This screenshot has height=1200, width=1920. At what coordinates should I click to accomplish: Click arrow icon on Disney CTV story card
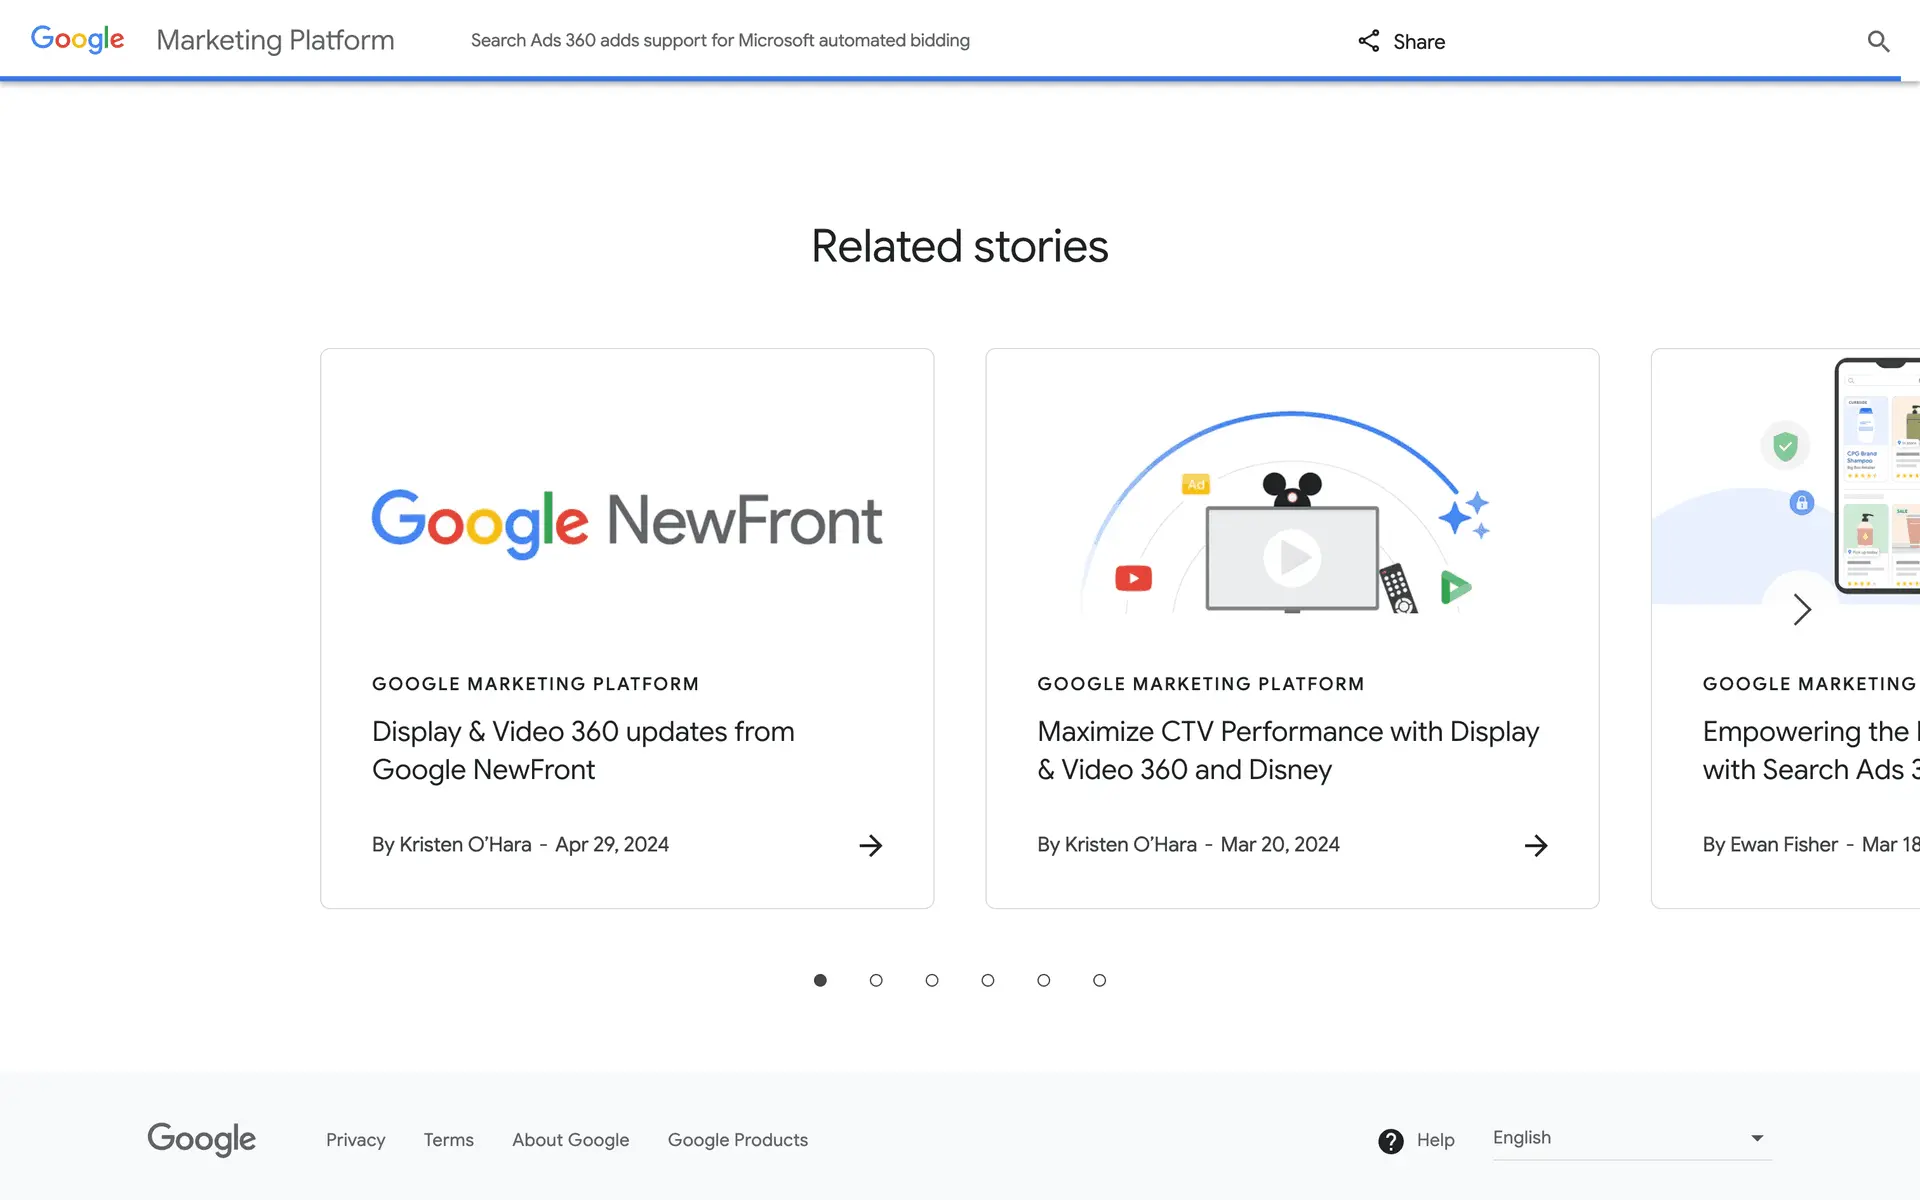click(x=1535, y=845)
